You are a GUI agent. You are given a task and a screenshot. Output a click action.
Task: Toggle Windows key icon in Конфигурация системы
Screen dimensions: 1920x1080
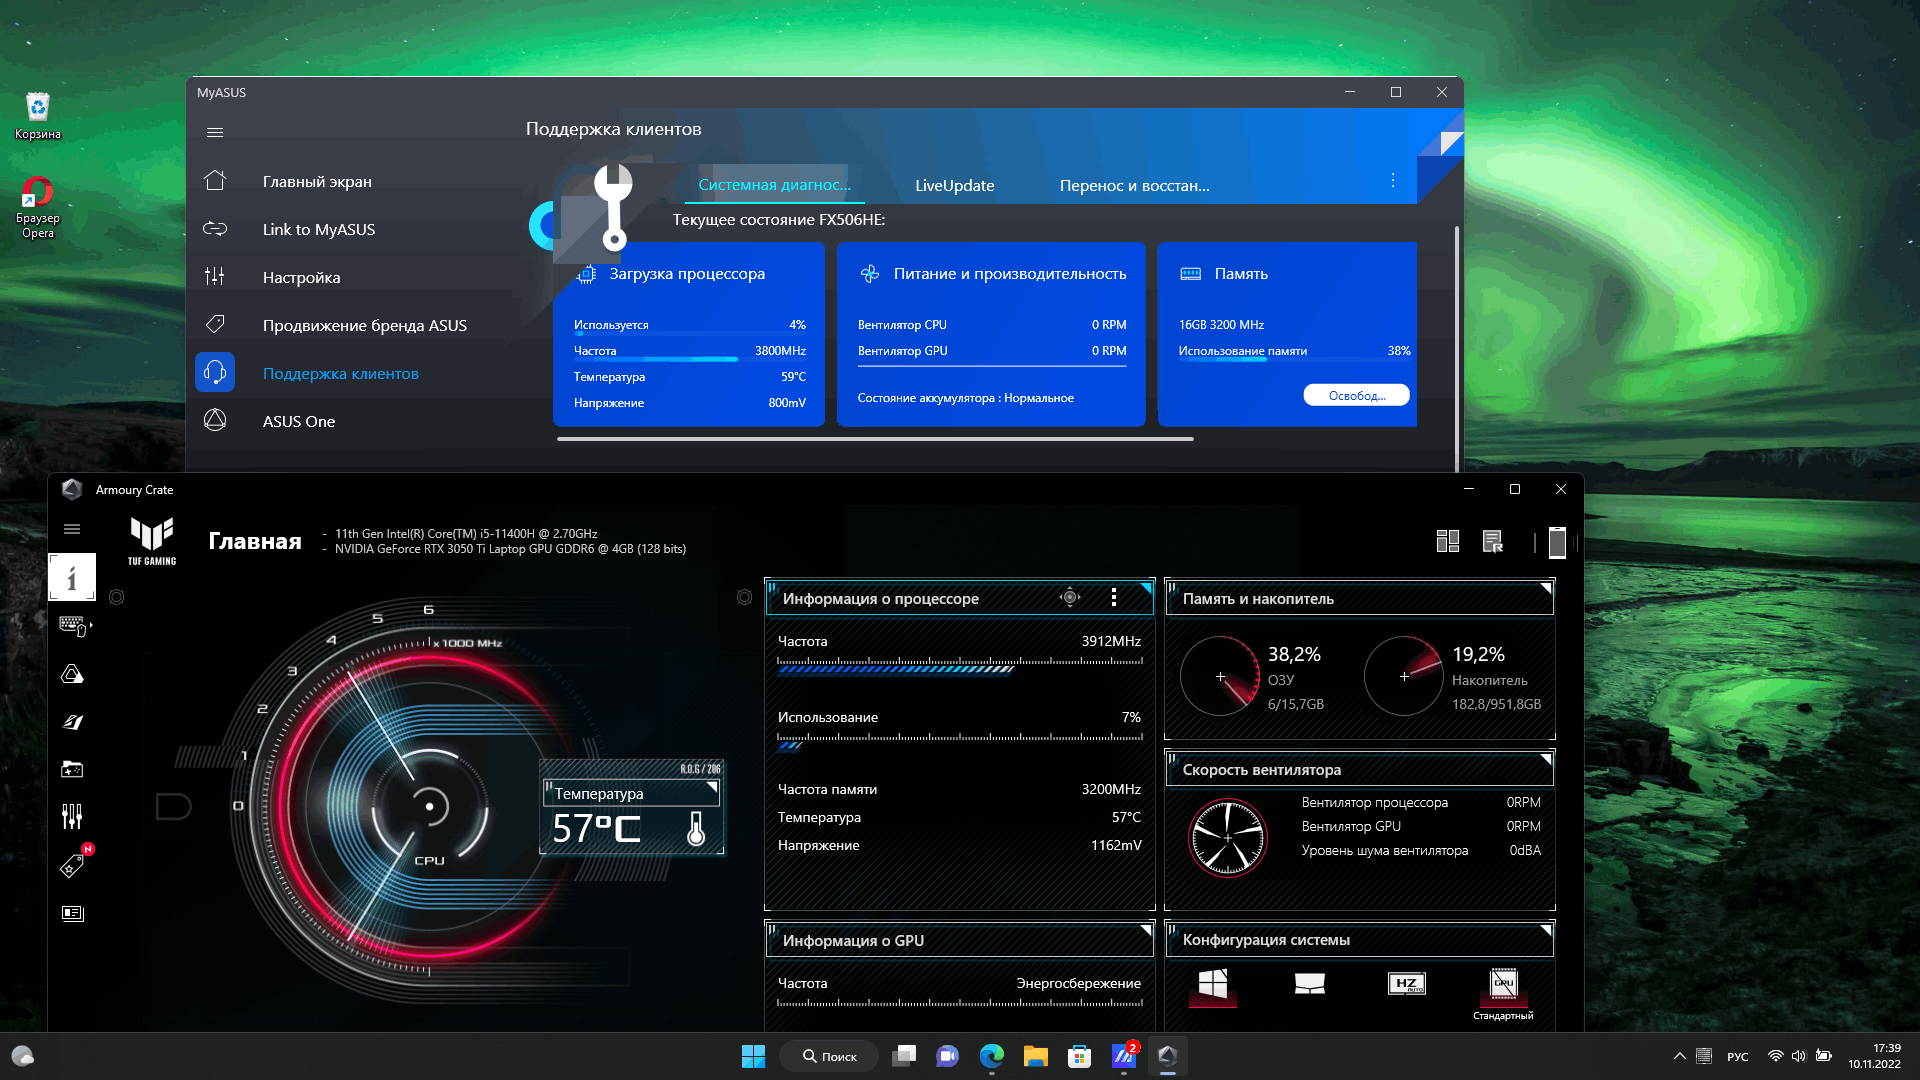point(1213,985)
